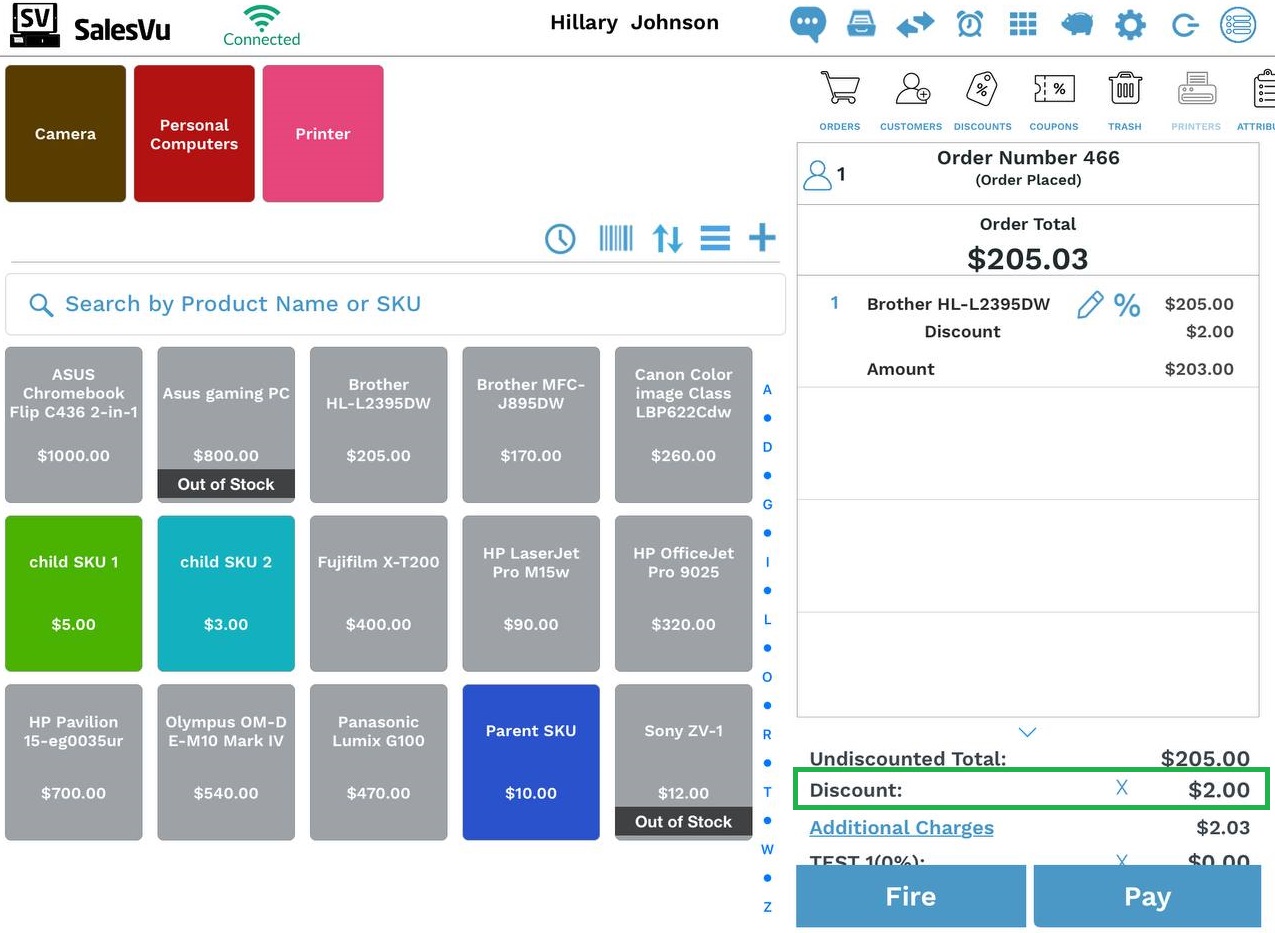This screenshot has width=1275, height=933.
Task: Open the chat messages icon
Action: click(x=808, y=23)
